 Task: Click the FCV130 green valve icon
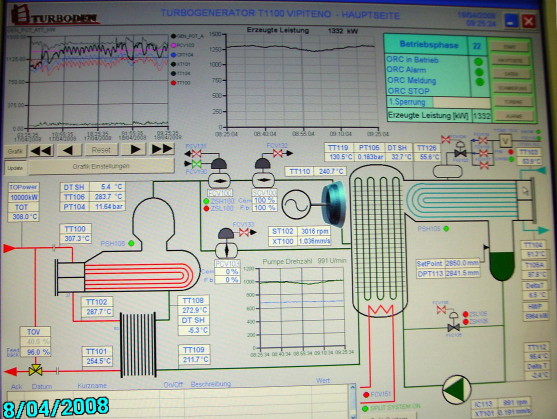point(196,164)
